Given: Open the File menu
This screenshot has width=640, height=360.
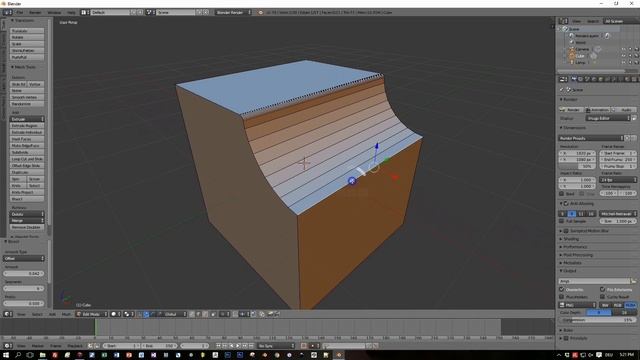Looking at the screenshot, I should [x=20, y=12].
